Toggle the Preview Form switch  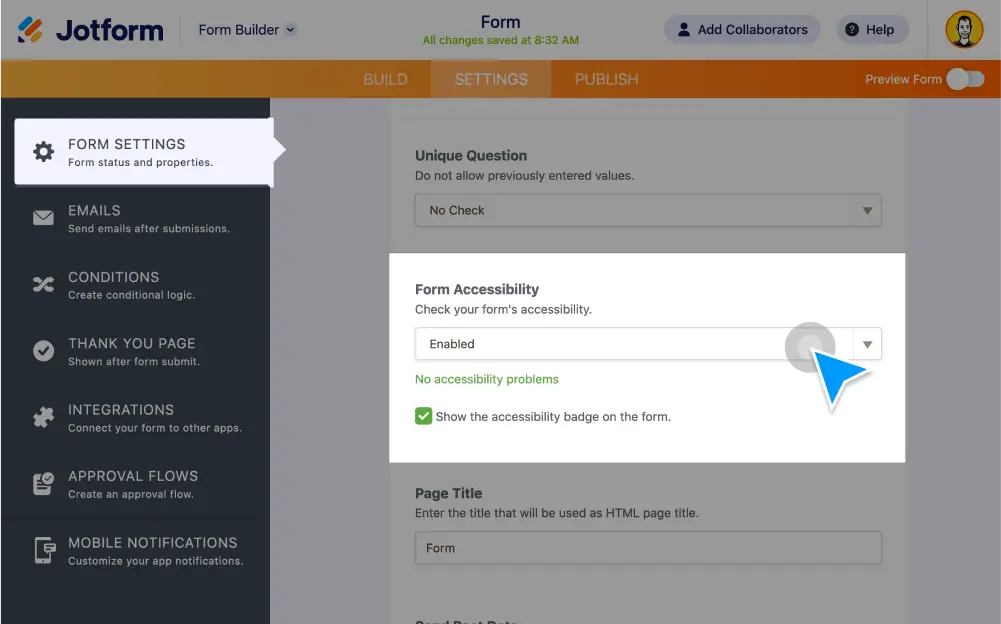point(965,79)
